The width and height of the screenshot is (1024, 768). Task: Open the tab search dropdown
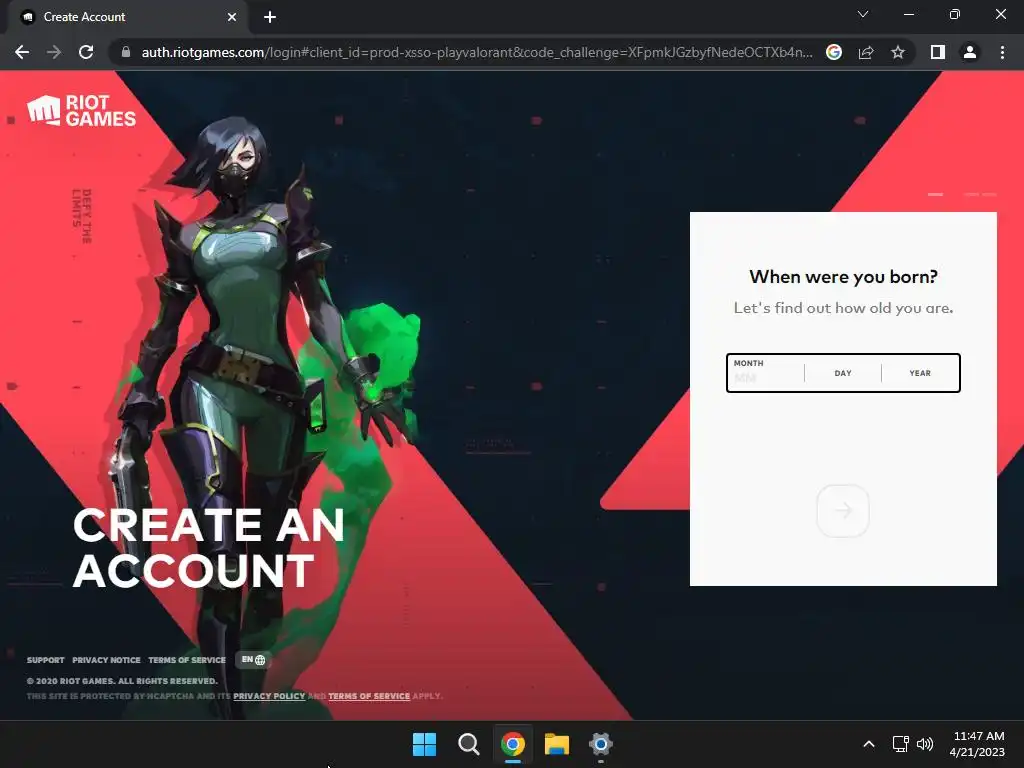863,14
